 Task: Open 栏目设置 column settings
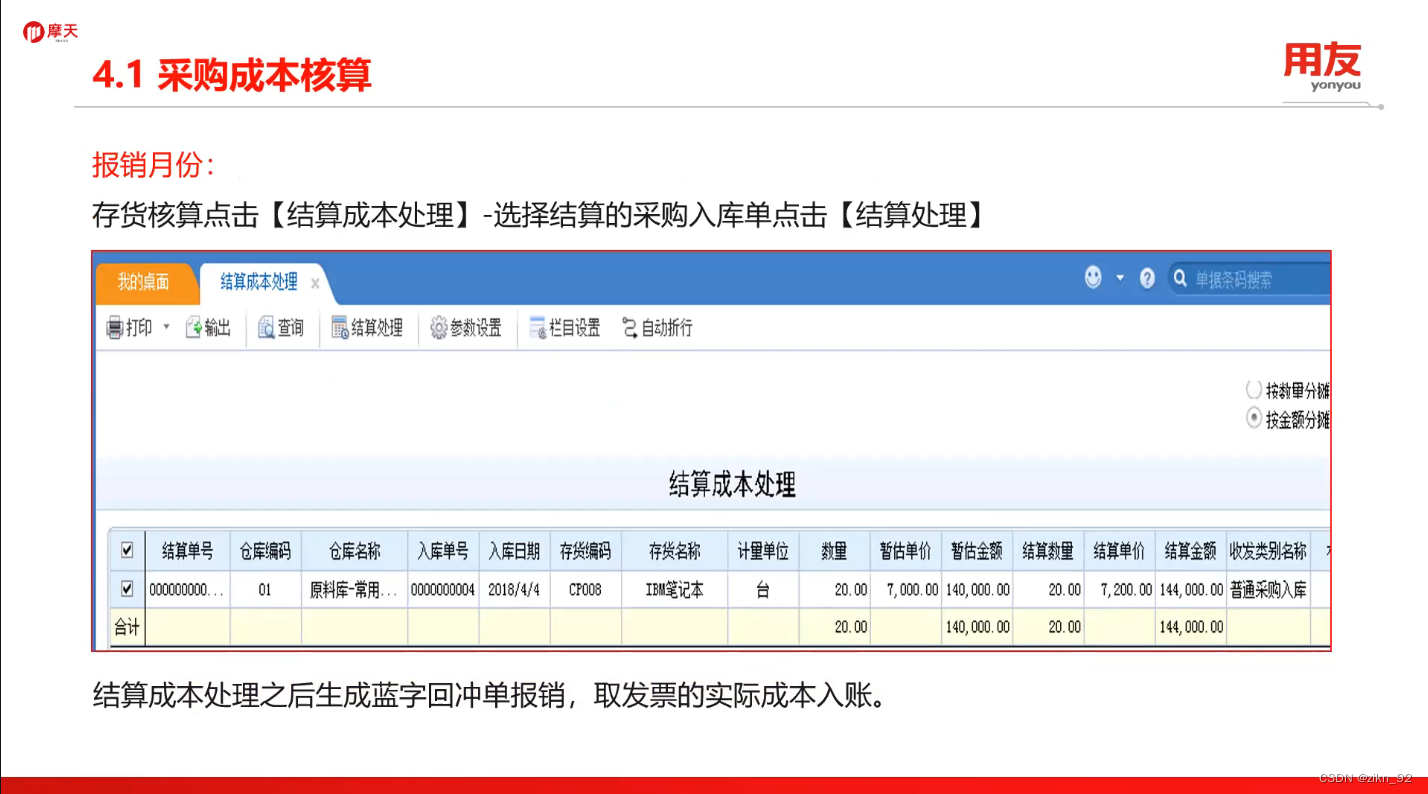click(x=566, y=328)
